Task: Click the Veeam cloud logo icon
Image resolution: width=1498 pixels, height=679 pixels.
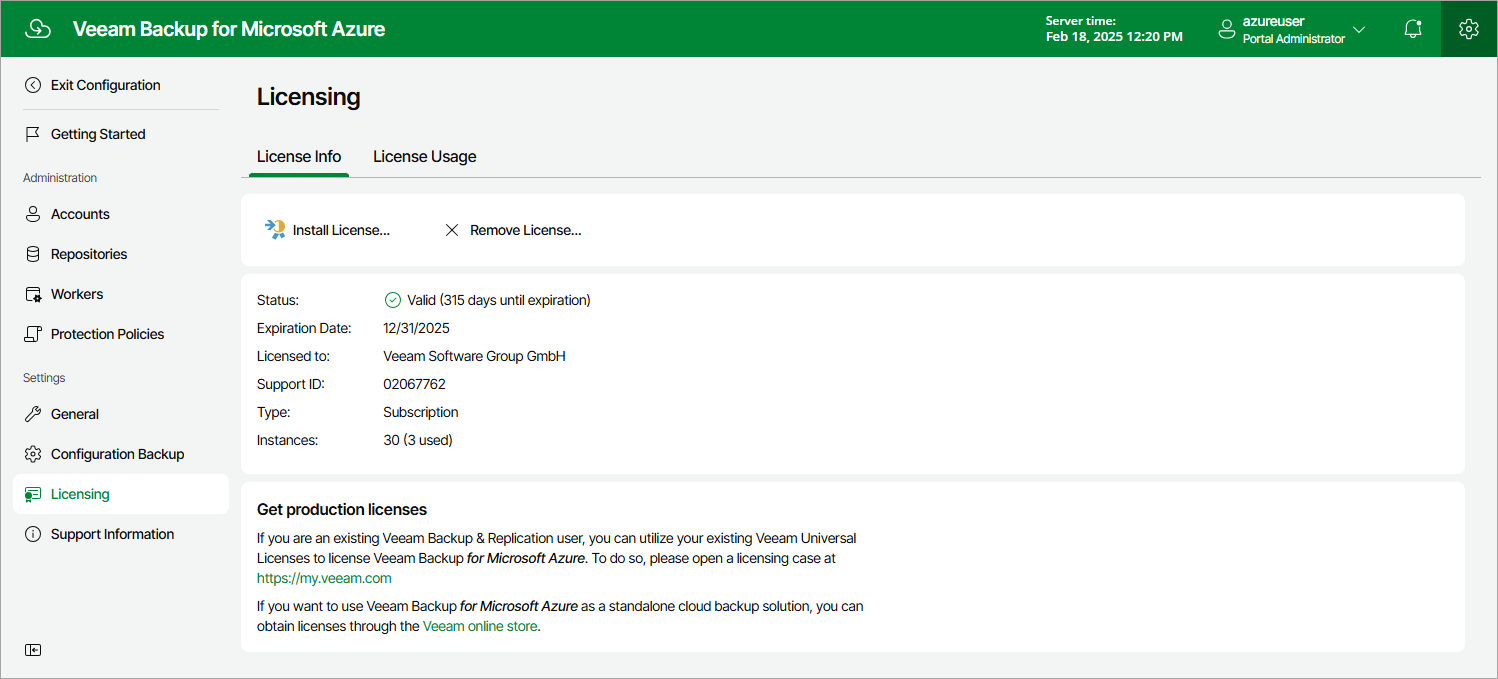Action: click(37, 29)
